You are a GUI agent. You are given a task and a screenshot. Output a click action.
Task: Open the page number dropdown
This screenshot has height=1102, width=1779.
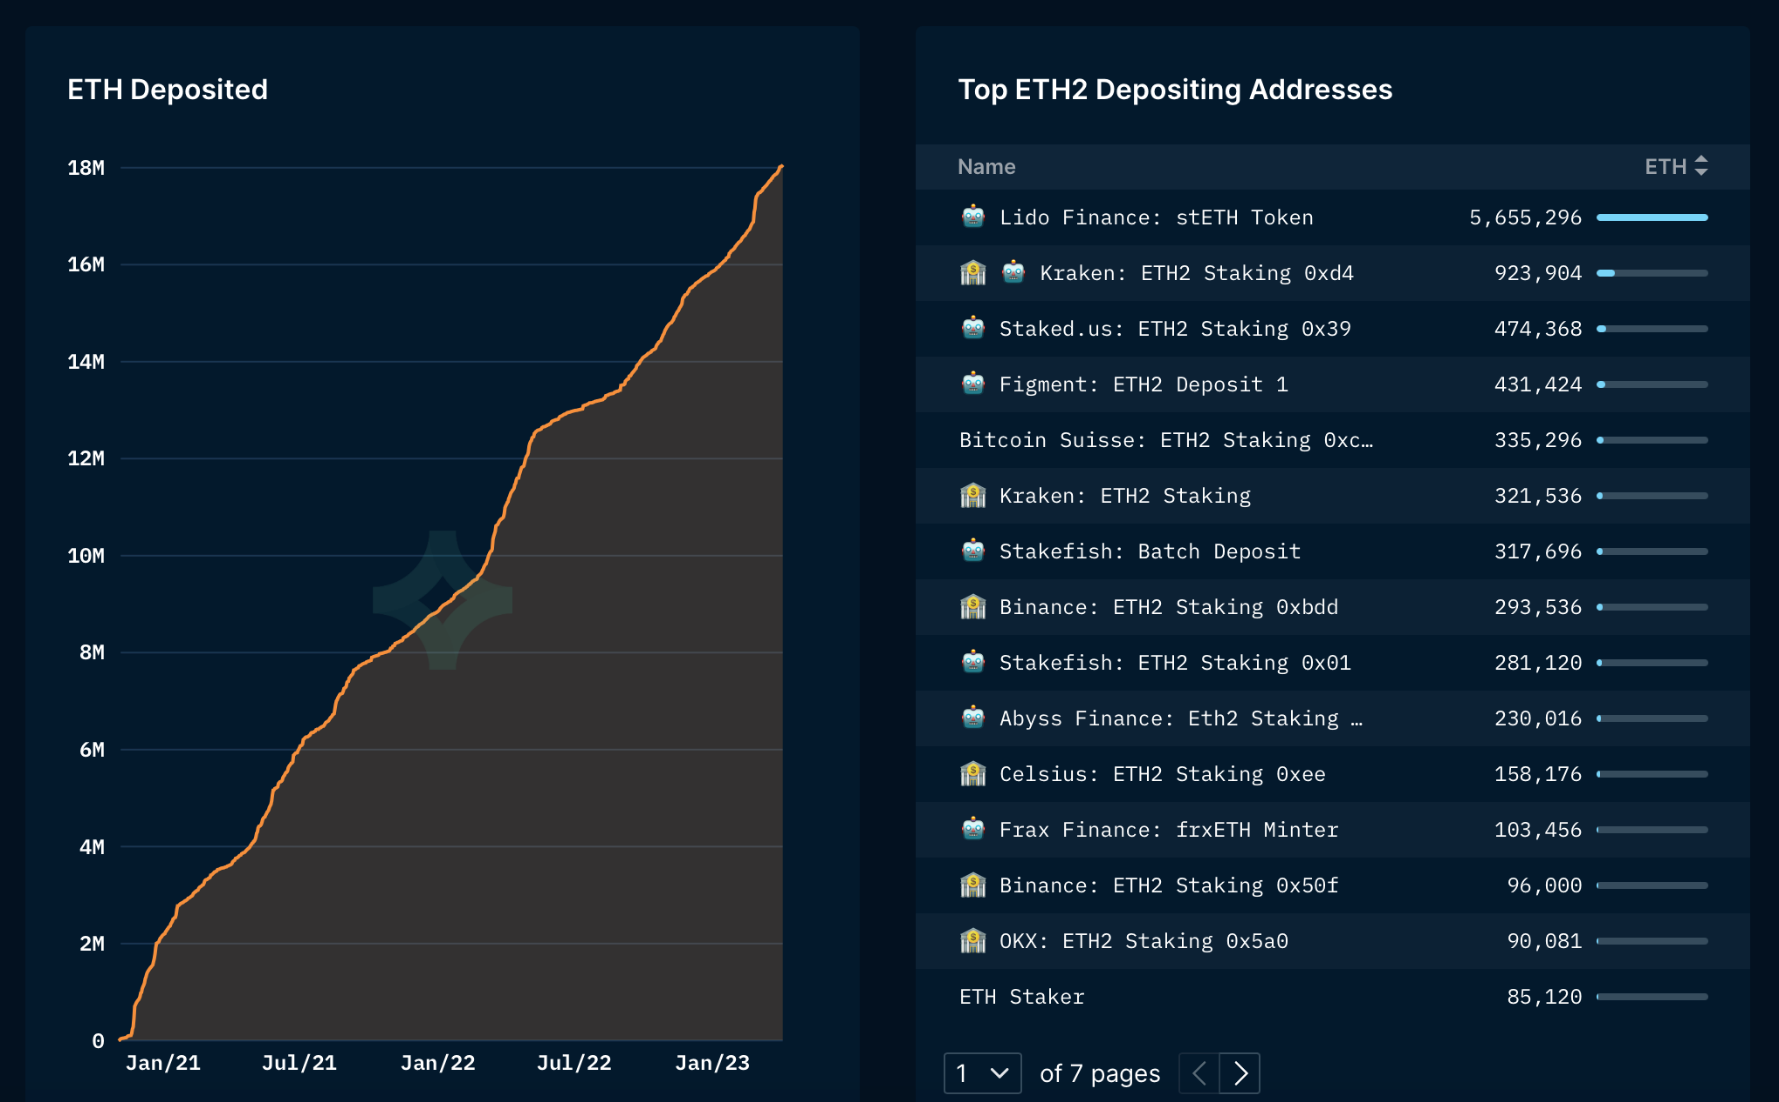[x=982, y=1073]
